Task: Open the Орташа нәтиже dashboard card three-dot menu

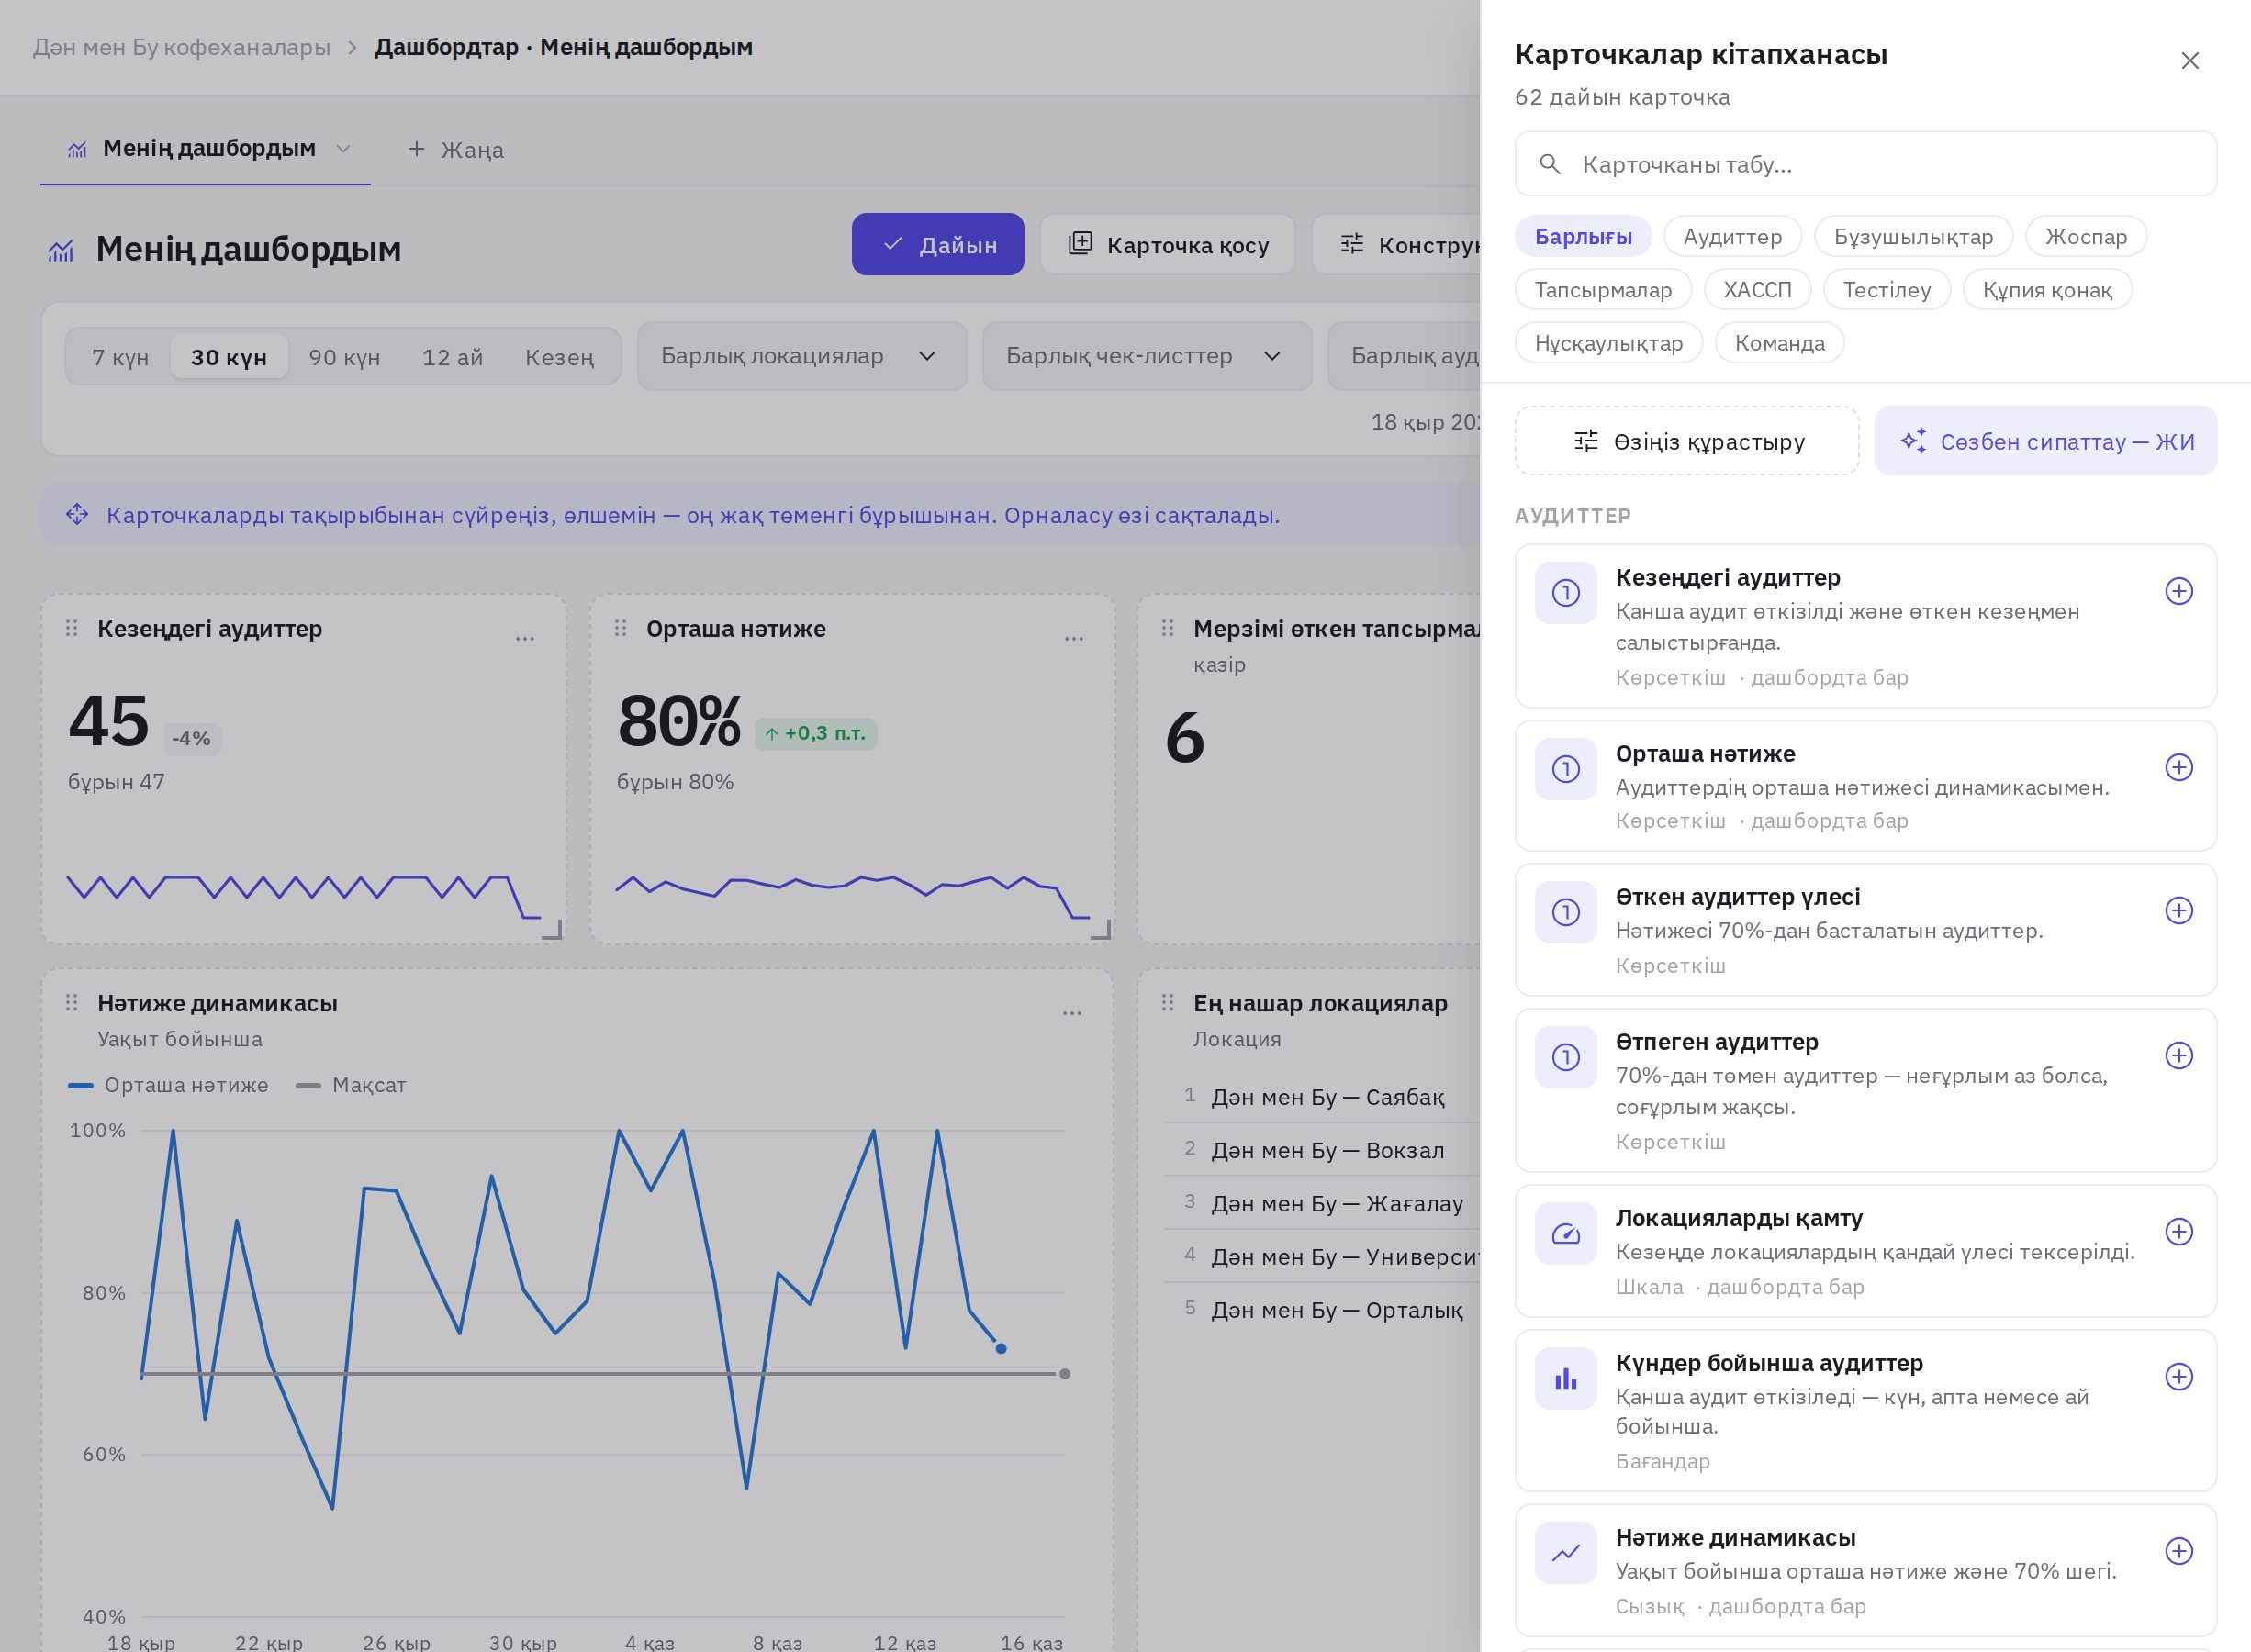Action: [x=1074, y=637]
